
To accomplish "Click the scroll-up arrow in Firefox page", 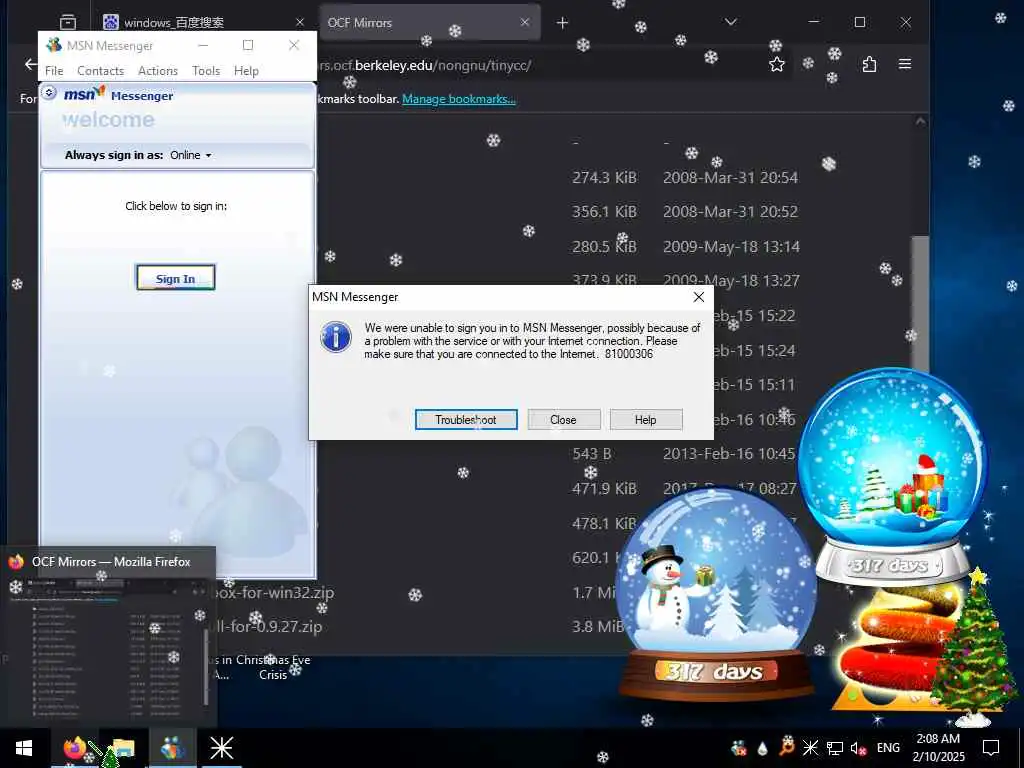I will pos(920,121).
